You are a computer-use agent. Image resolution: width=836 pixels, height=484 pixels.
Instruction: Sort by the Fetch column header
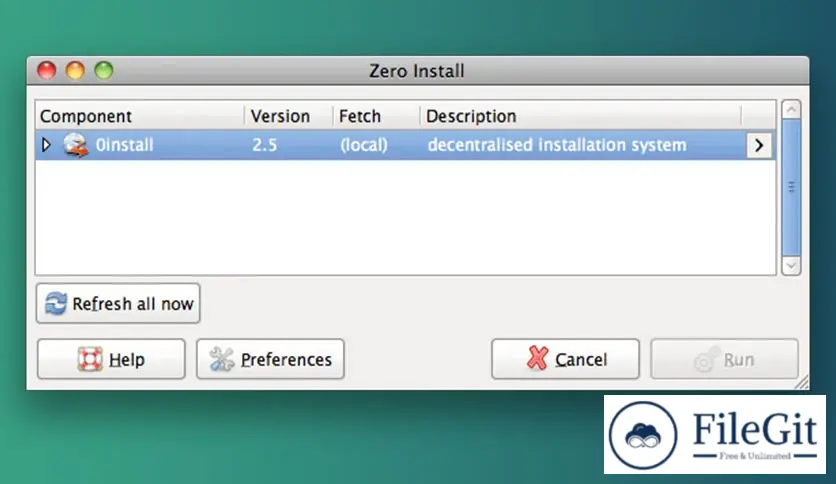coord(376,116)
